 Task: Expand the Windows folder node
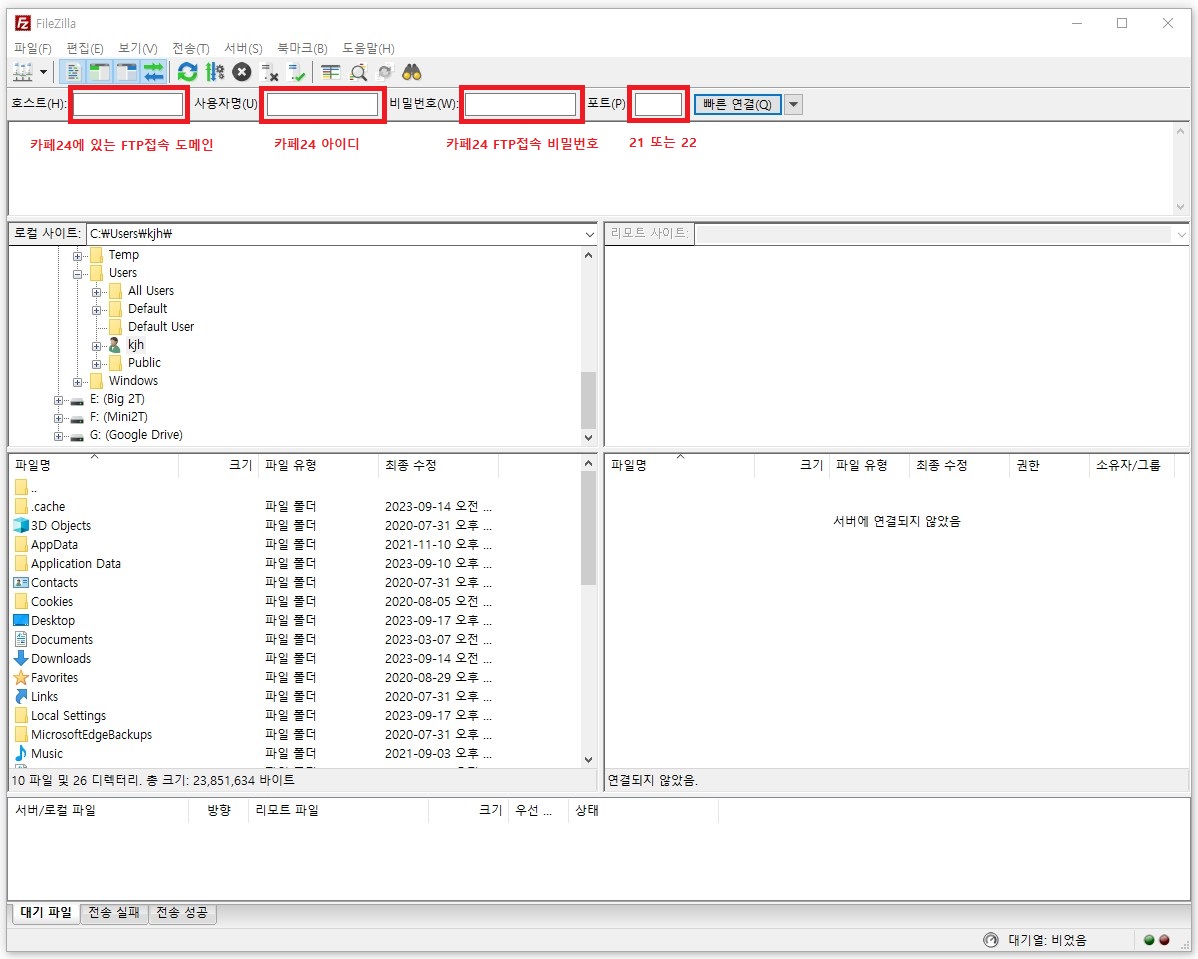pos(77,381)
